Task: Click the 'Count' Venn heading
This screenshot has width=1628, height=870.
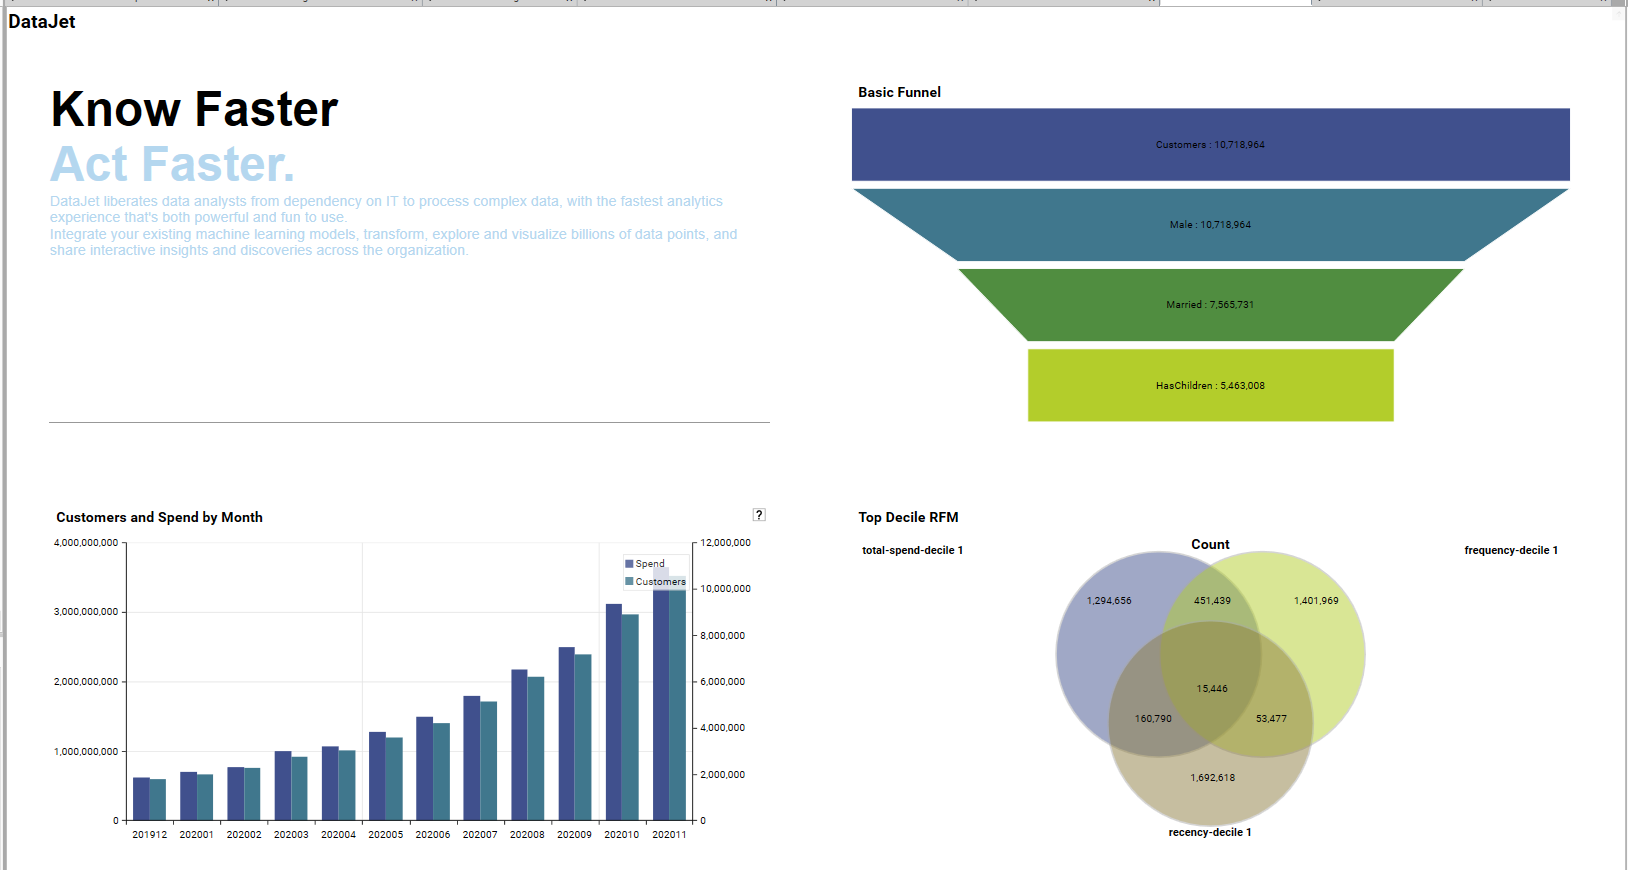Action: [x=1210, y=545]
